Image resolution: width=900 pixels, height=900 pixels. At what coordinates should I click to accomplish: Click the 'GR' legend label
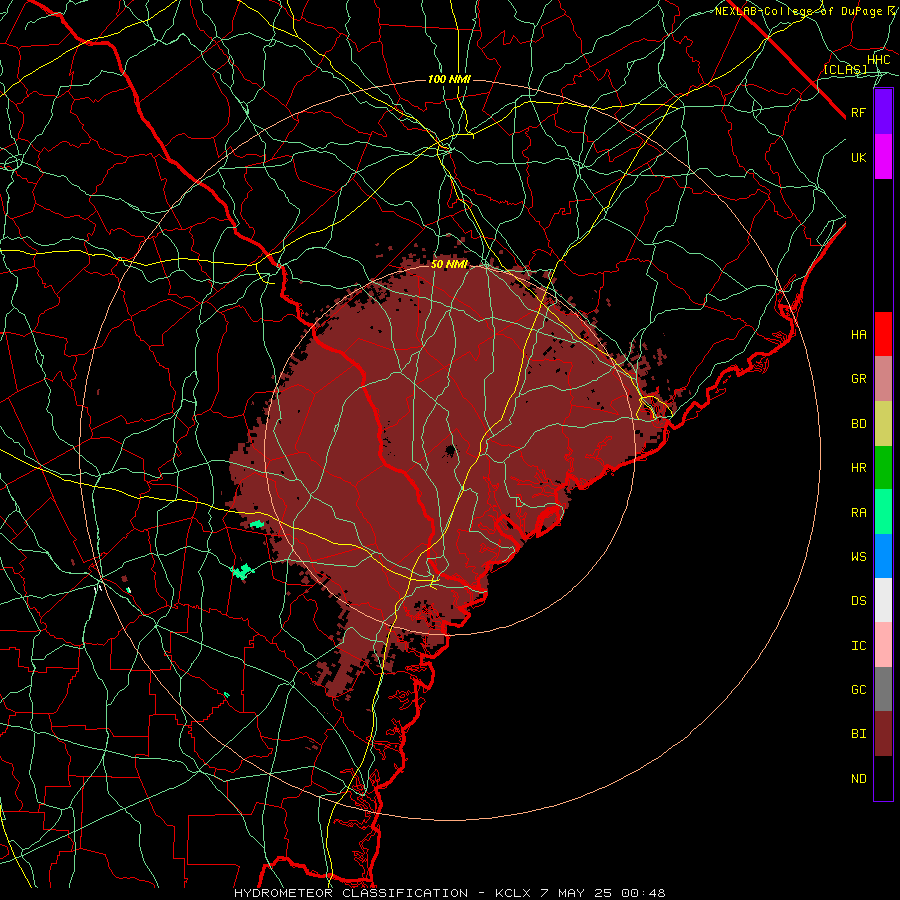[x=859, y=379]
